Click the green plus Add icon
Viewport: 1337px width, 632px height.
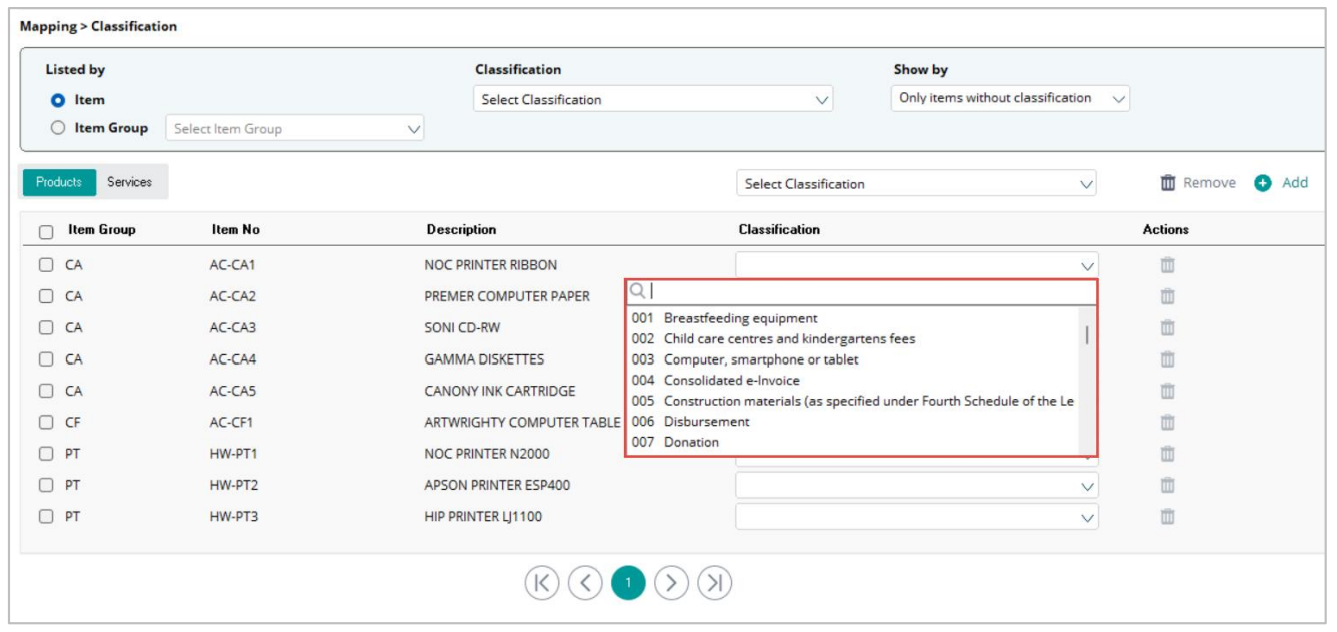1263,183
